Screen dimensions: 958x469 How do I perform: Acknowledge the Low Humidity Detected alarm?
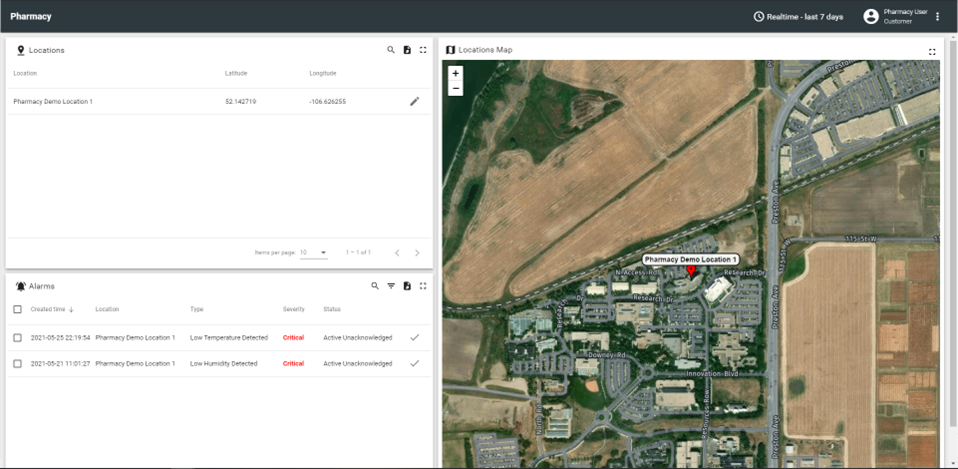point(415,363)
